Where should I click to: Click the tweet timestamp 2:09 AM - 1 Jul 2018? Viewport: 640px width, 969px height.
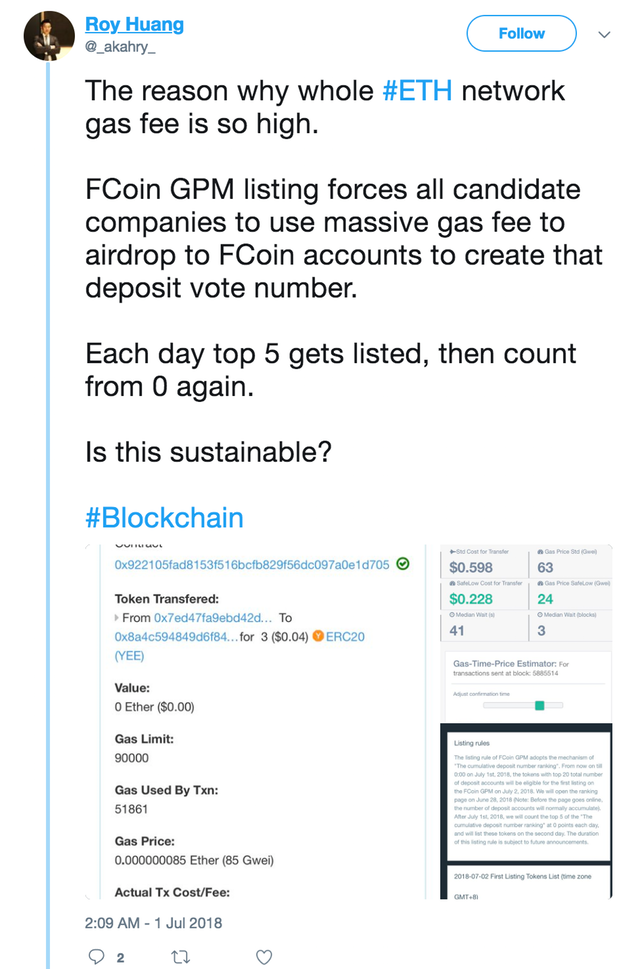point(153,922)
